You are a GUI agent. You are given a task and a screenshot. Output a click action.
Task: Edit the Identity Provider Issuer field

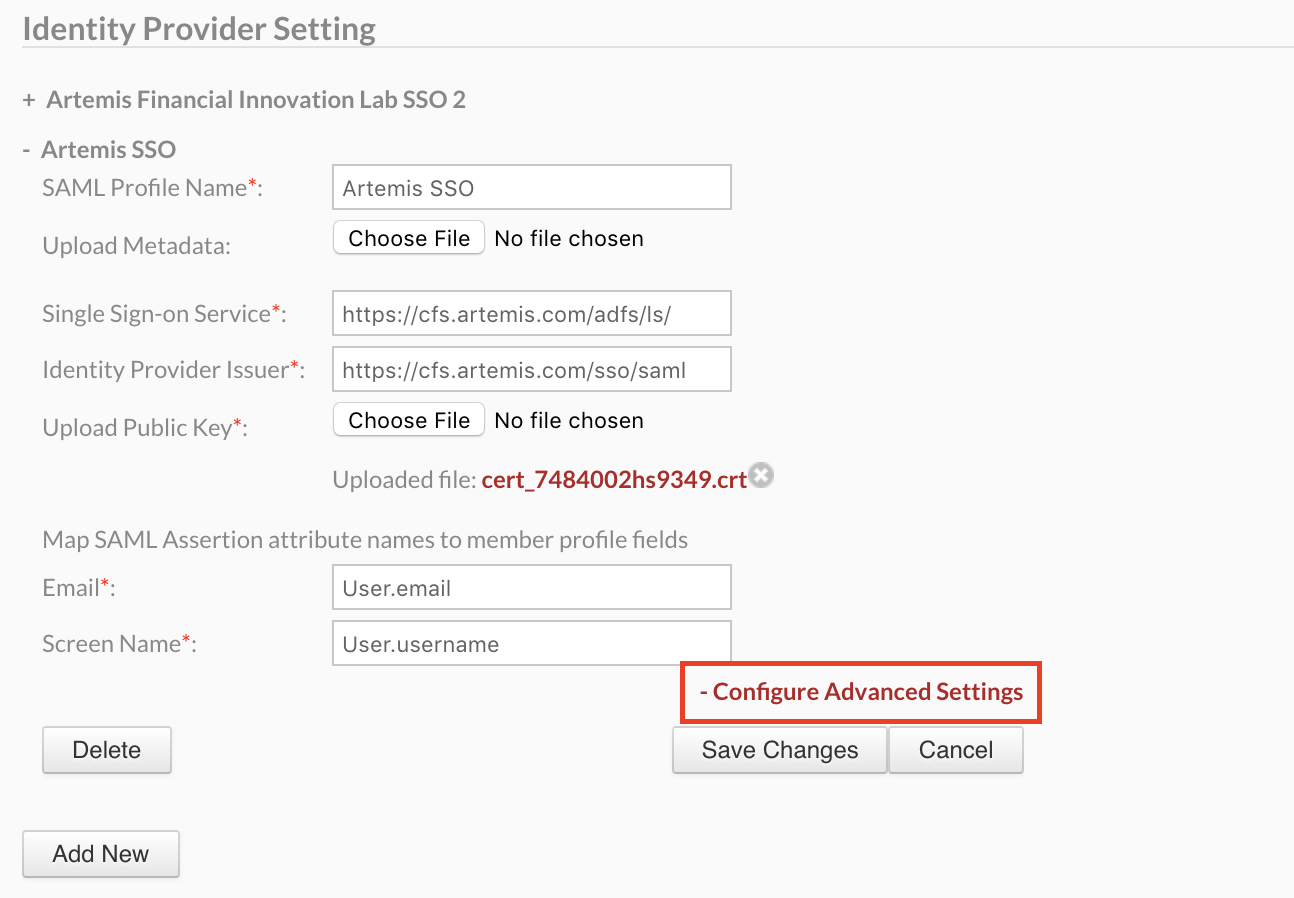531,369
